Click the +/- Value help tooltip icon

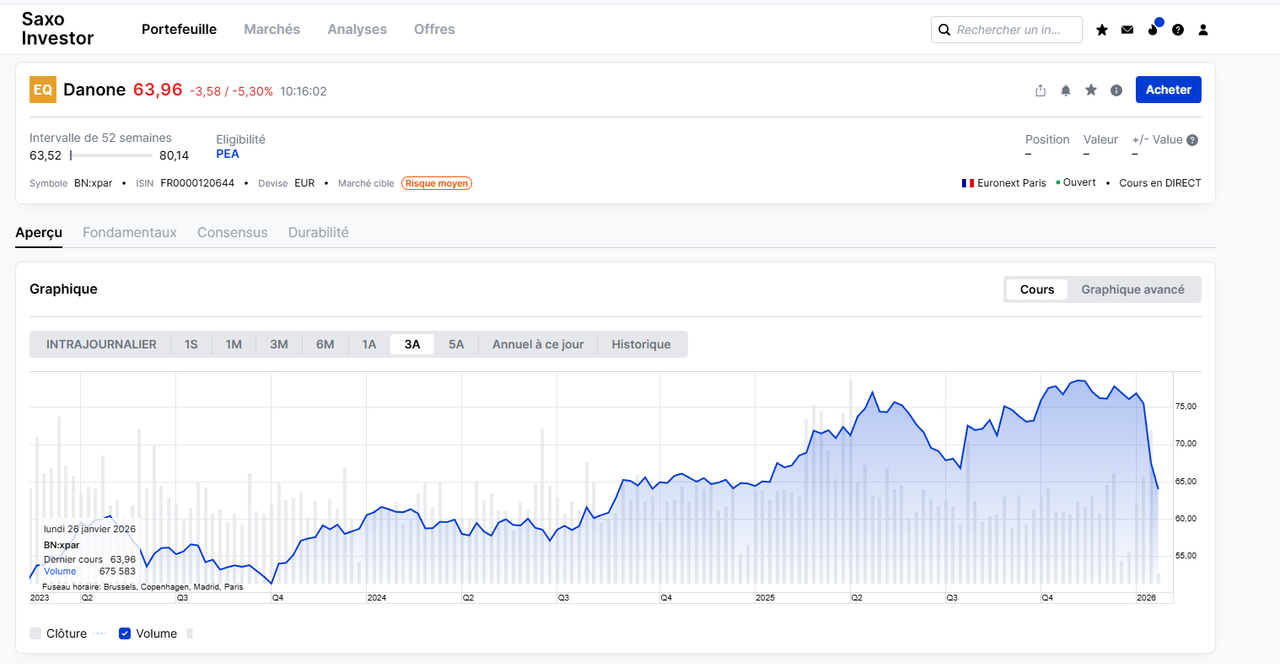coord(1192,140)
